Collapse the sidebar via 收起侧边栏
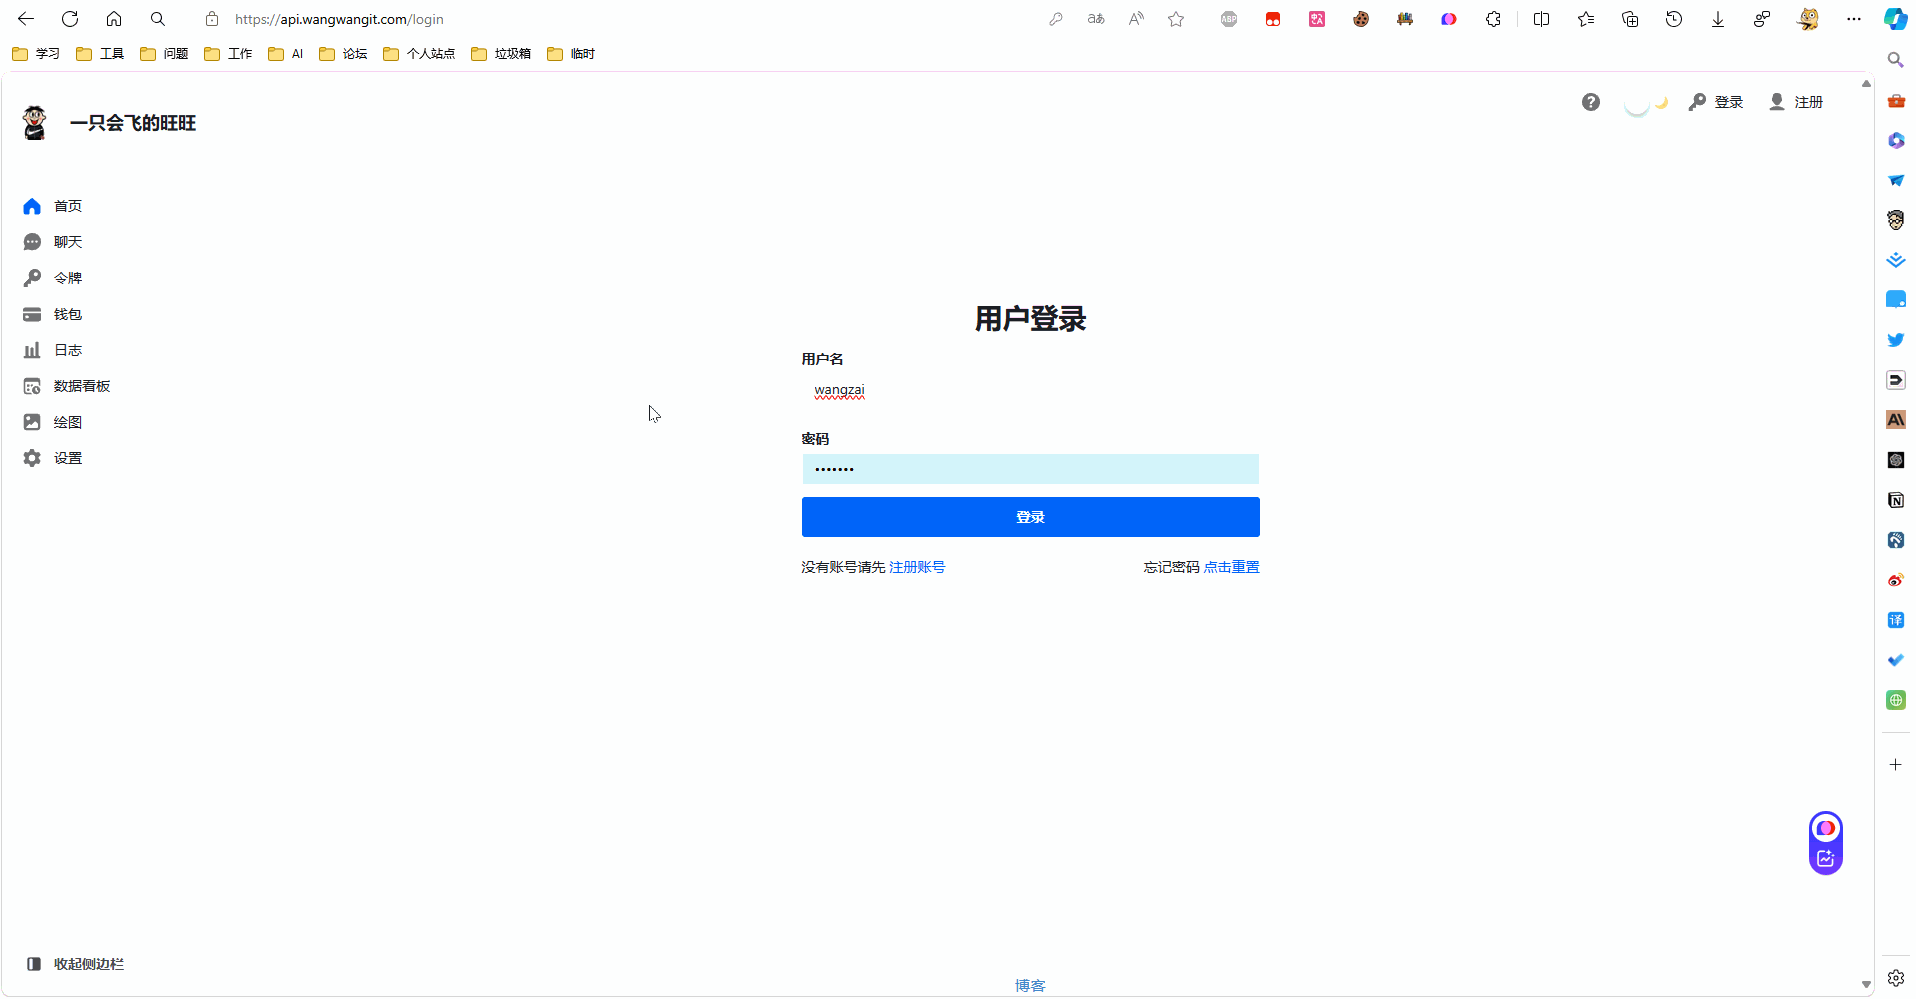This screenshot has height=999, width=1916. [x=86, y=963]
